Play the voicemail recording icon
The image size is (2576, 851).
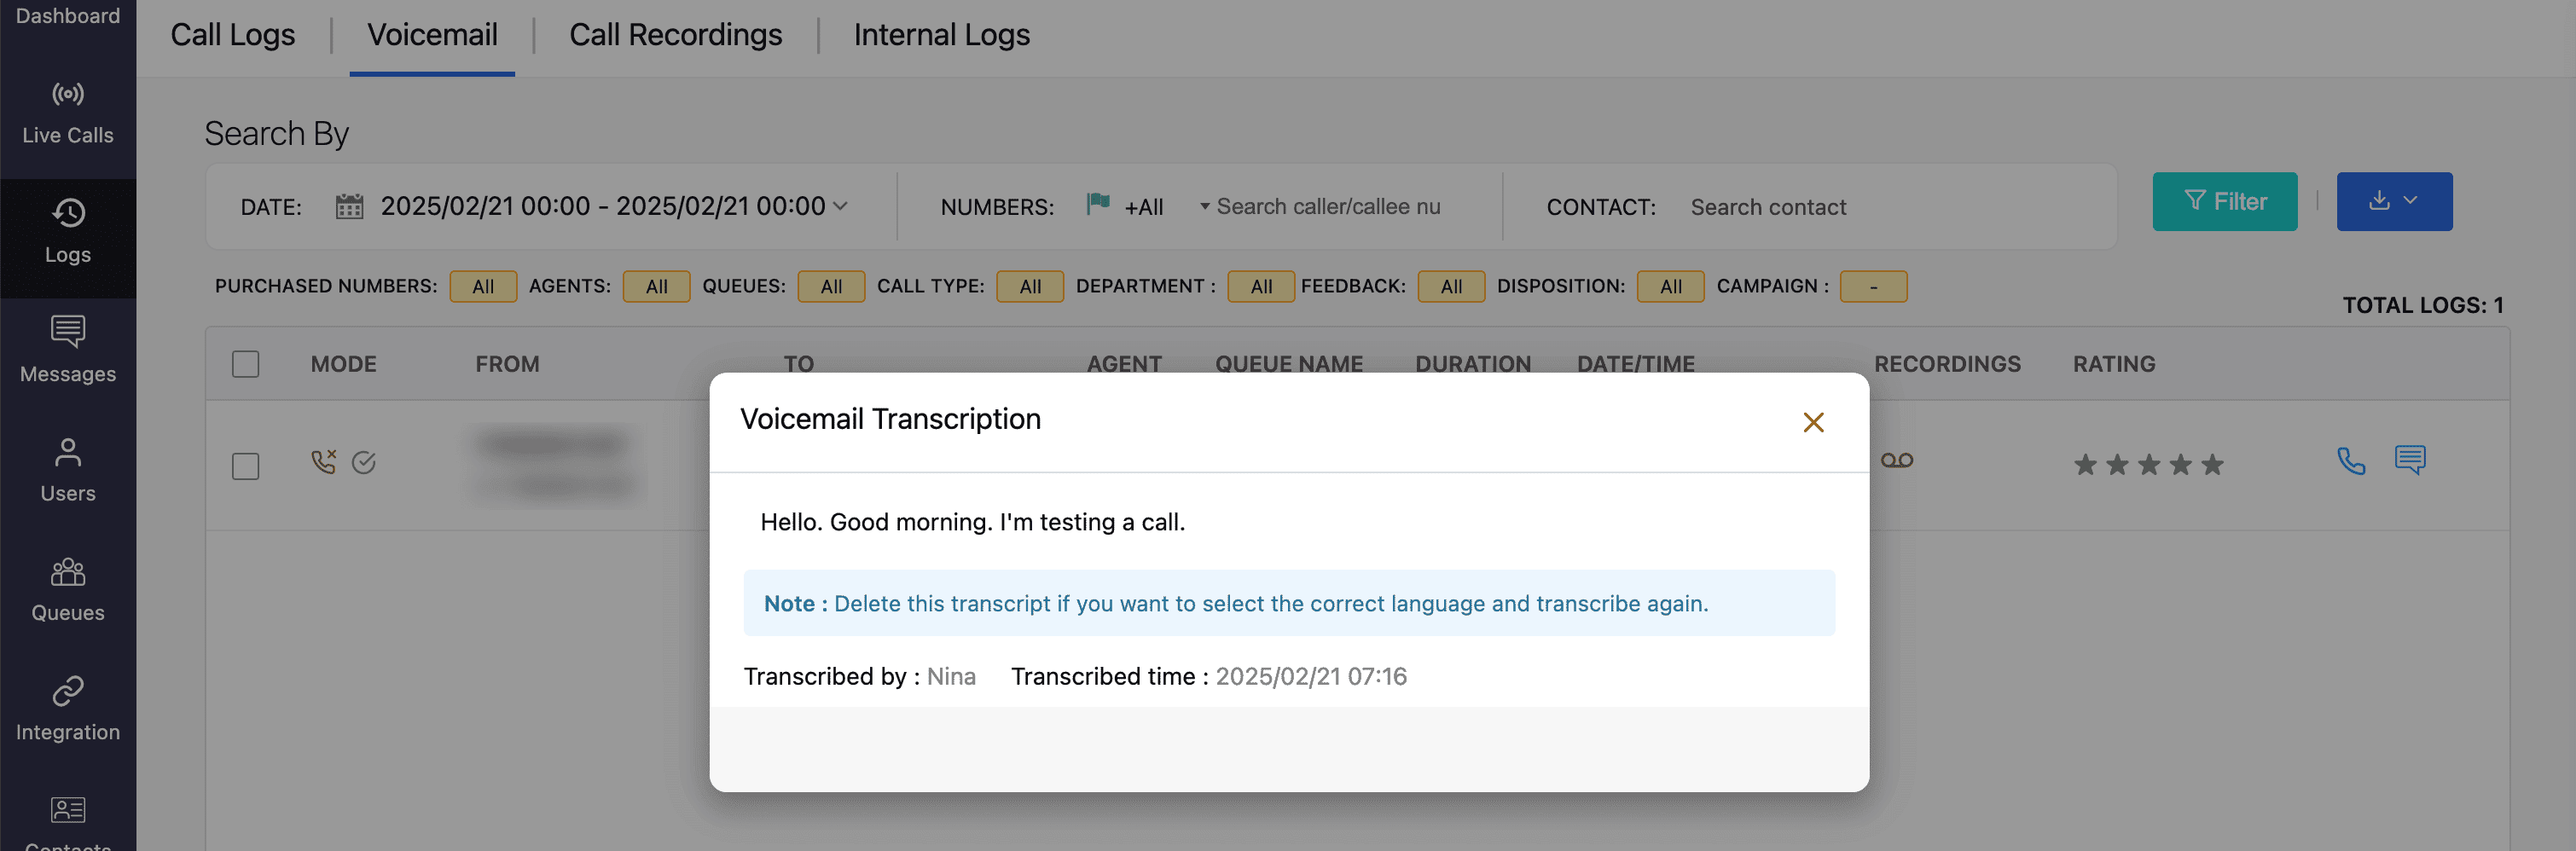pyautogui.click(x=1896, y=460)
